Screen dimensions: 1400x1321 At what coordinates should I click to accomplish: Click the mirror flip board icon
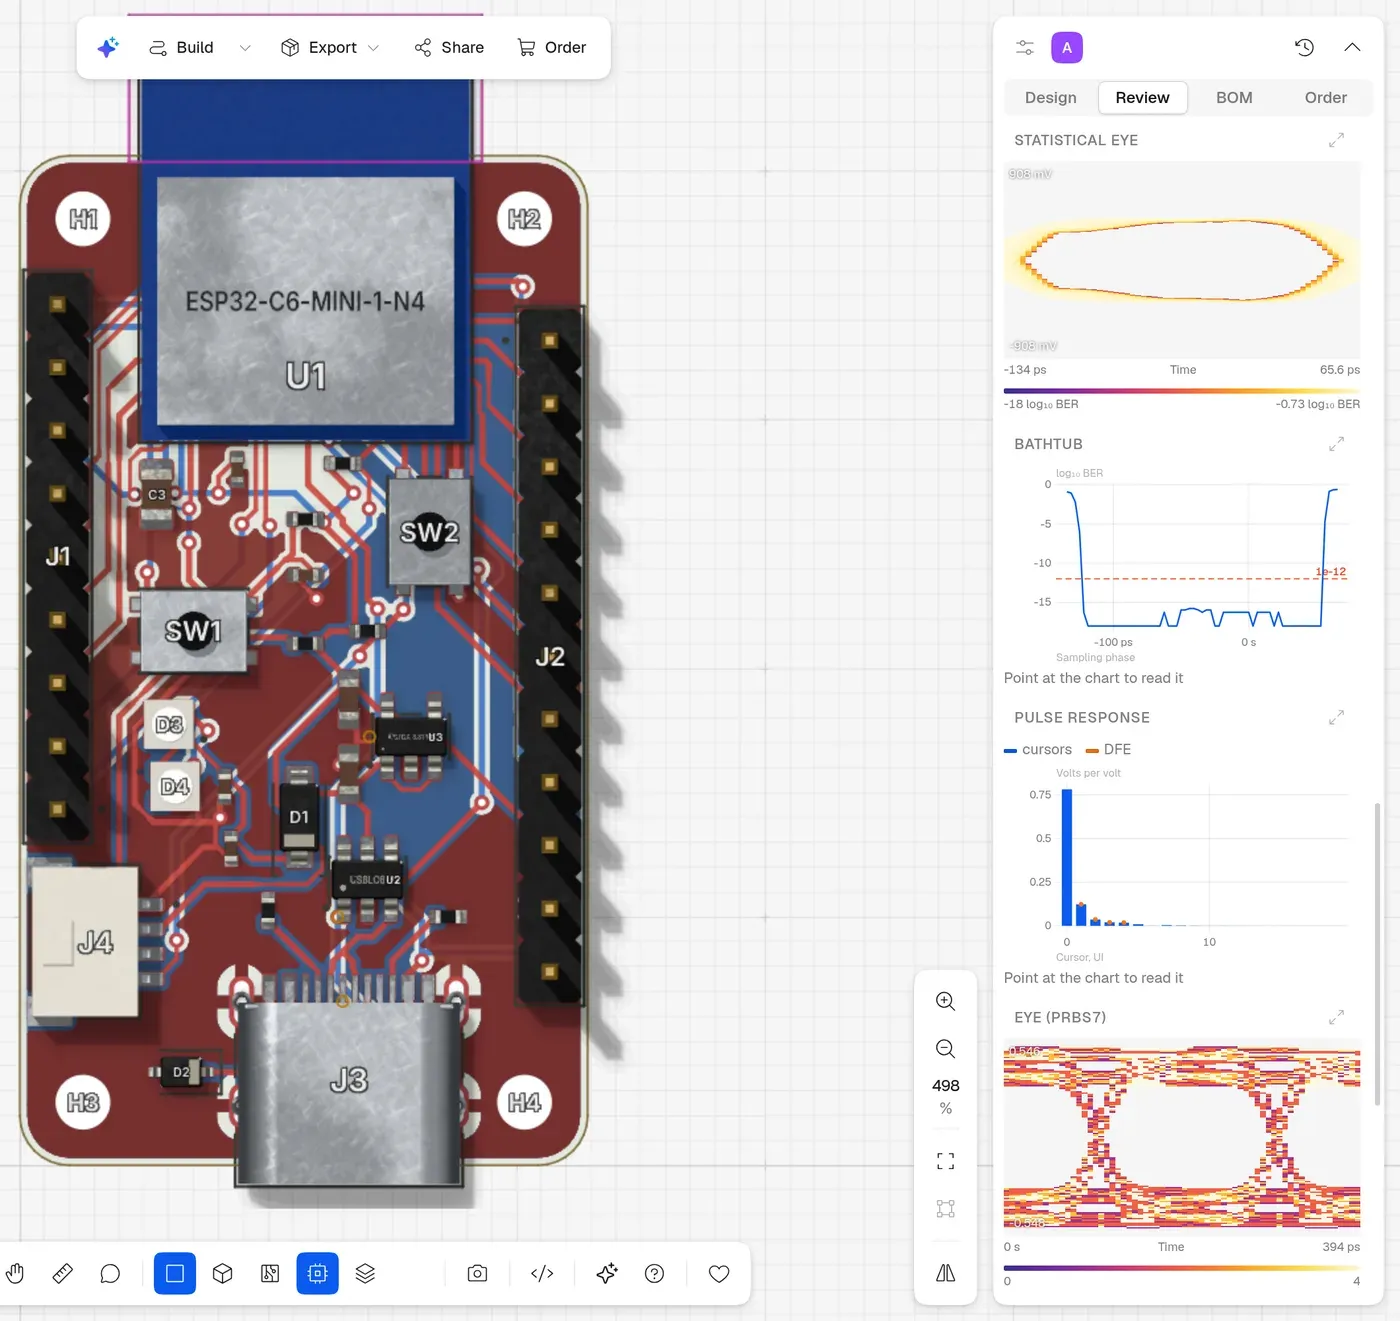coord(945,1273)
